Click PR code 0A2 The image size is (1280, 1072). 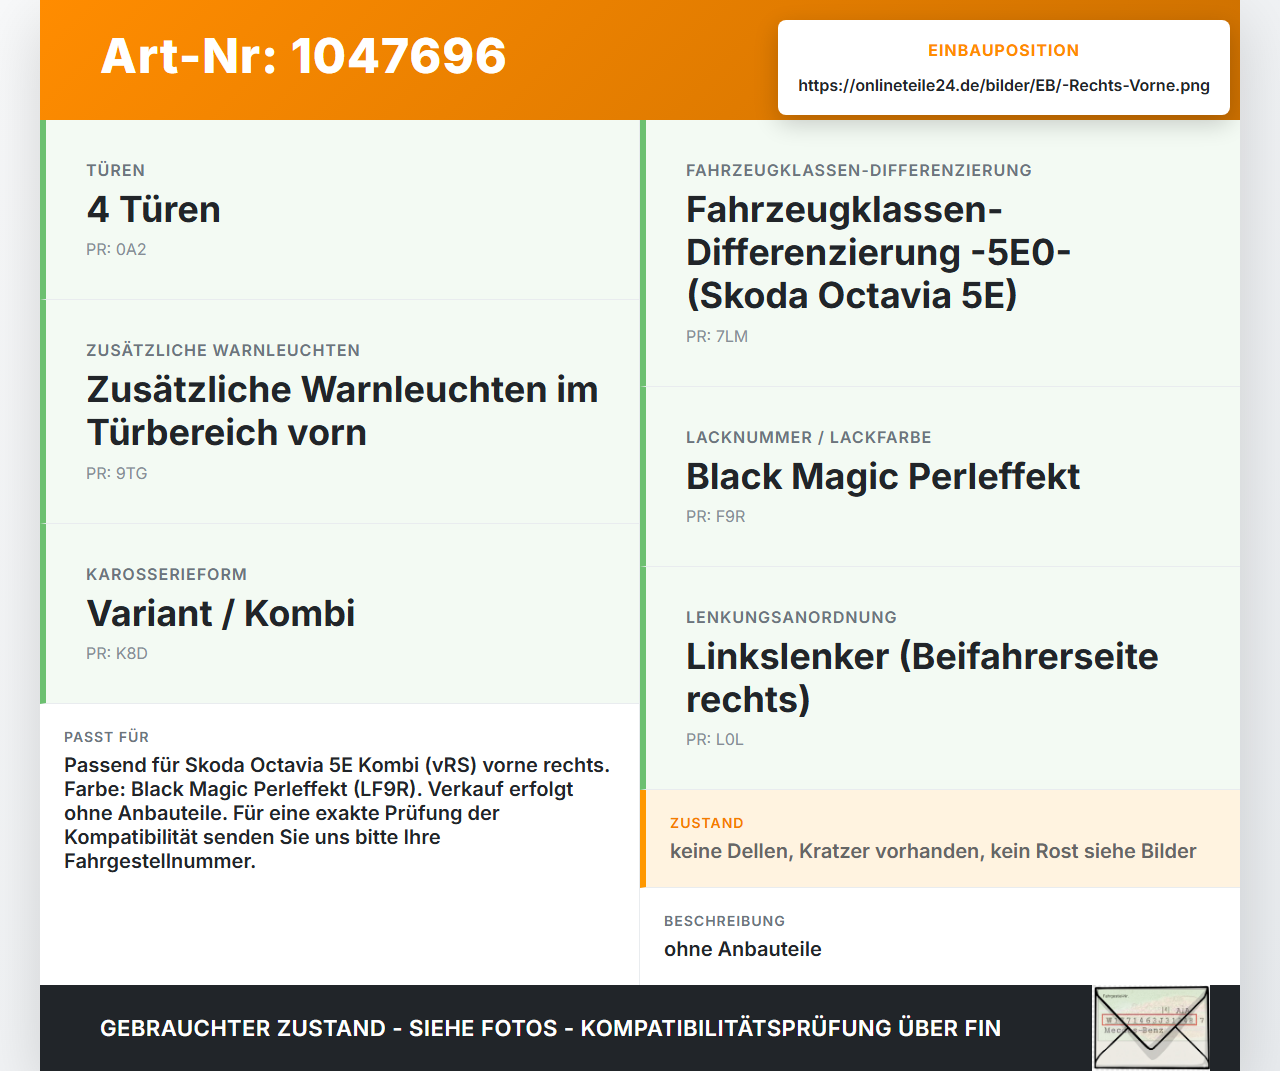116,249
